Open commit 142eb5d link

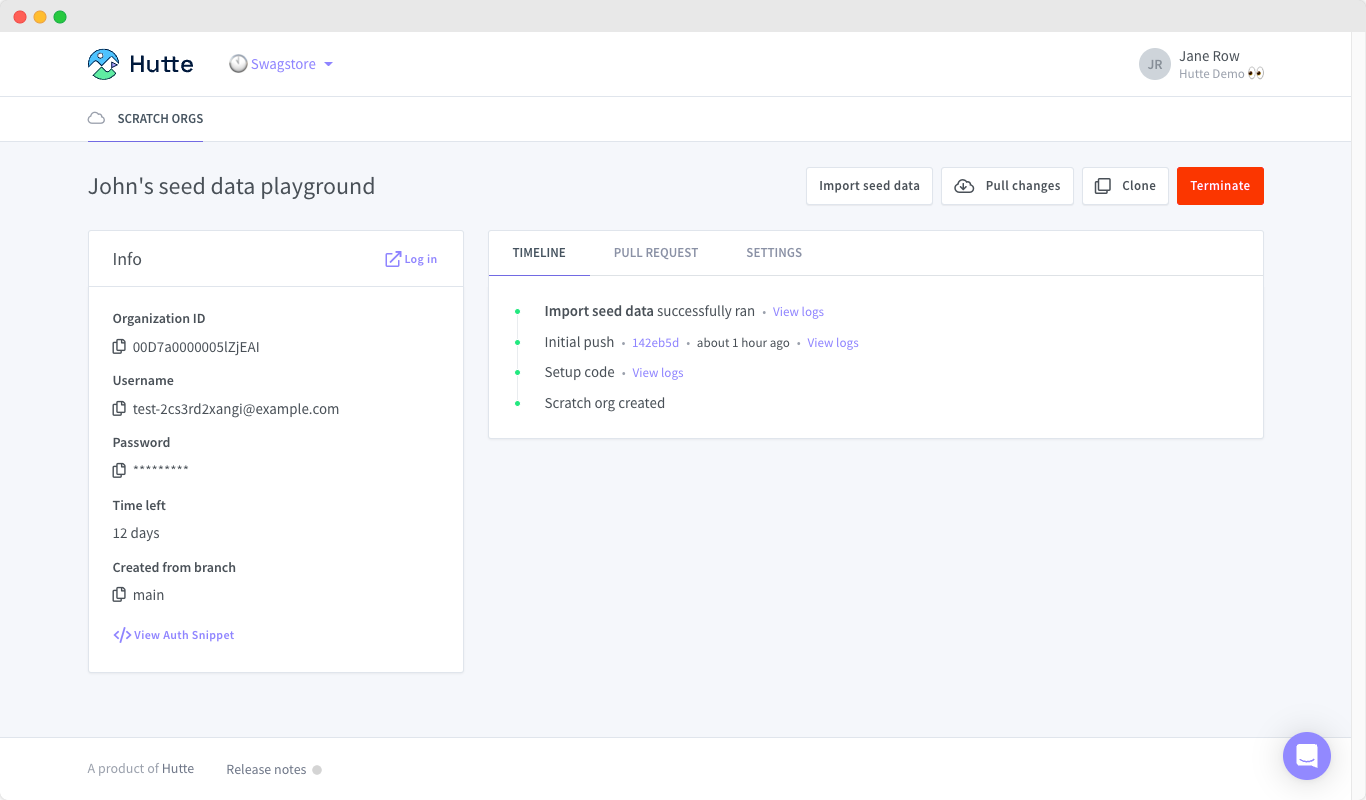coord(655,343)
